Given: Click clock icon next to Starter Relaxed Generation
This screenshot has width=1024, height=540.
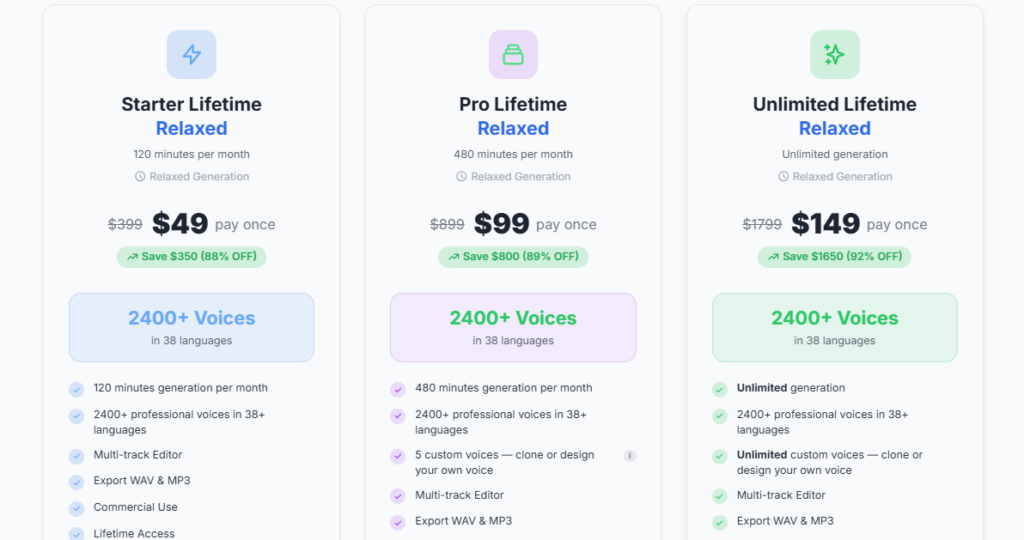Looking at the screenshot, I should tap(140, 177).
